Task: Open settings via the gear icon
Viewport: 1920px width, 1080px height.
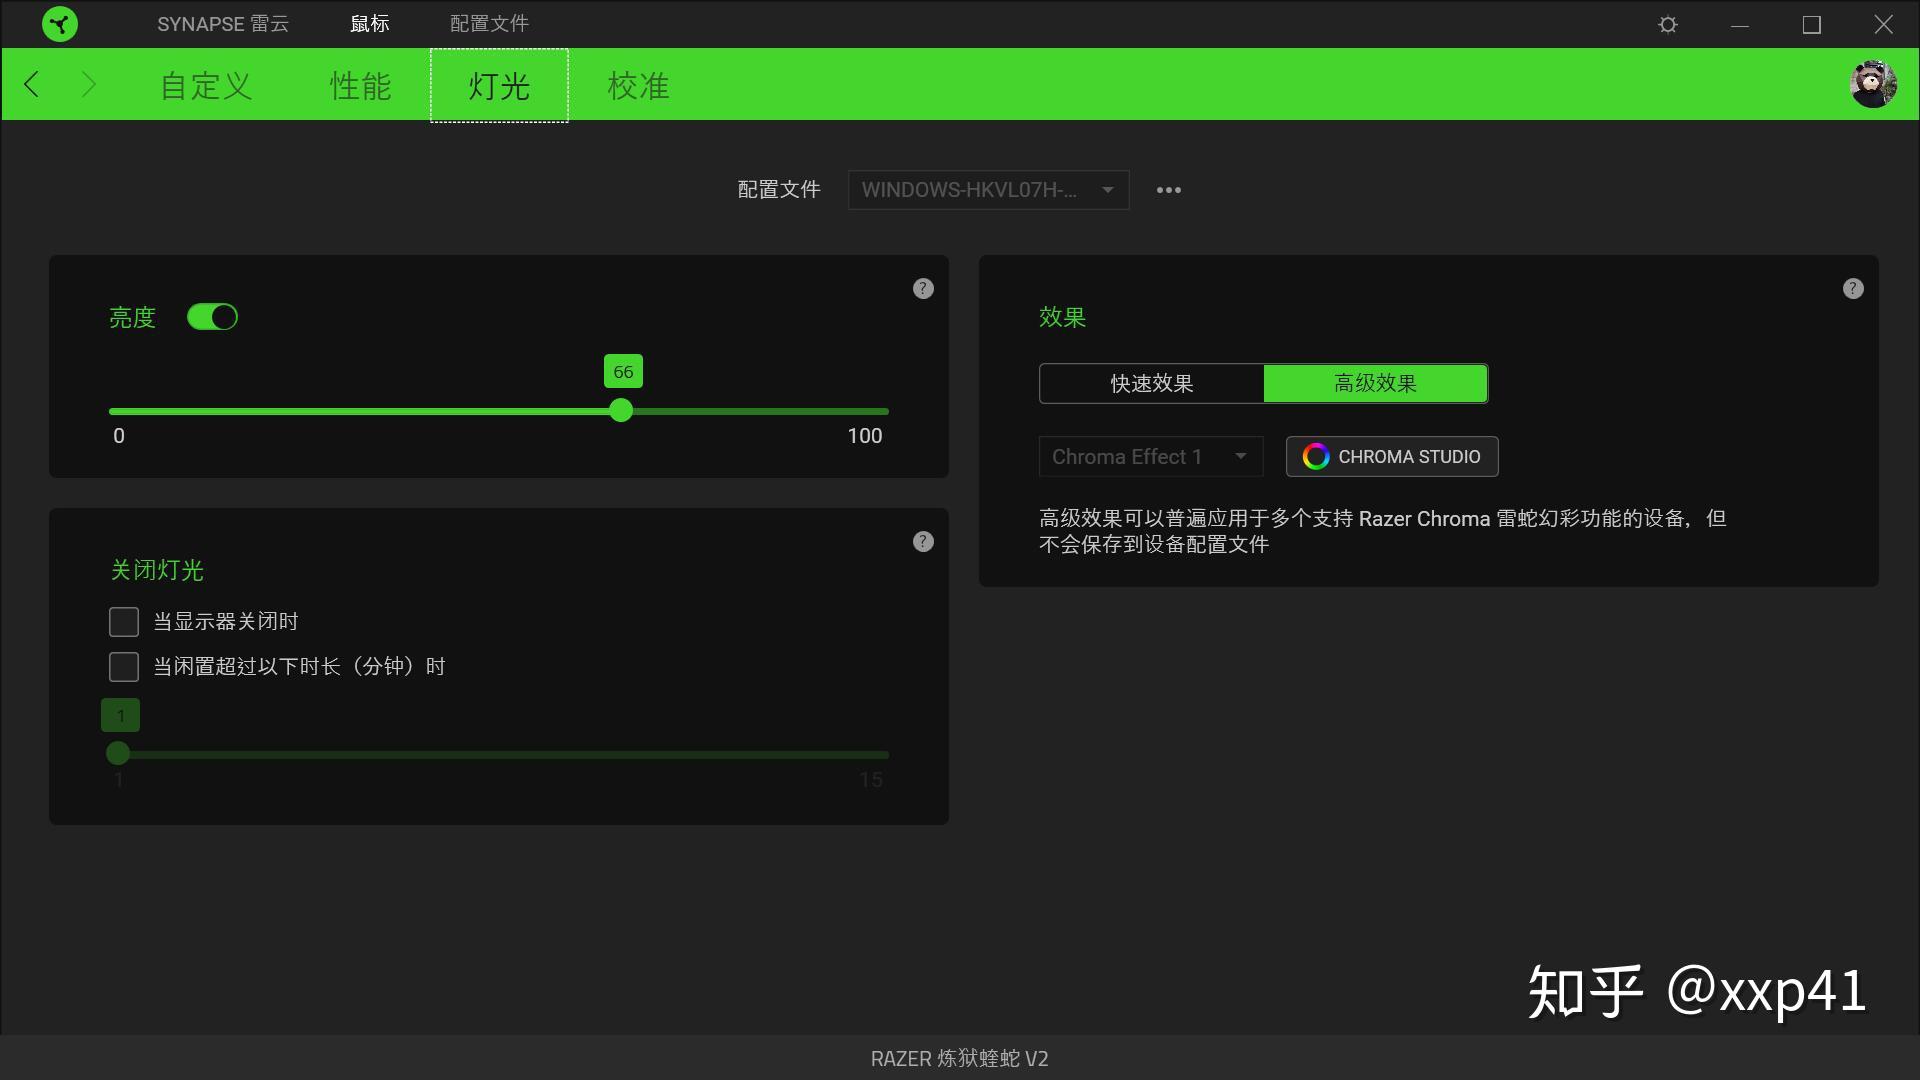Action: coord(1667,24)
